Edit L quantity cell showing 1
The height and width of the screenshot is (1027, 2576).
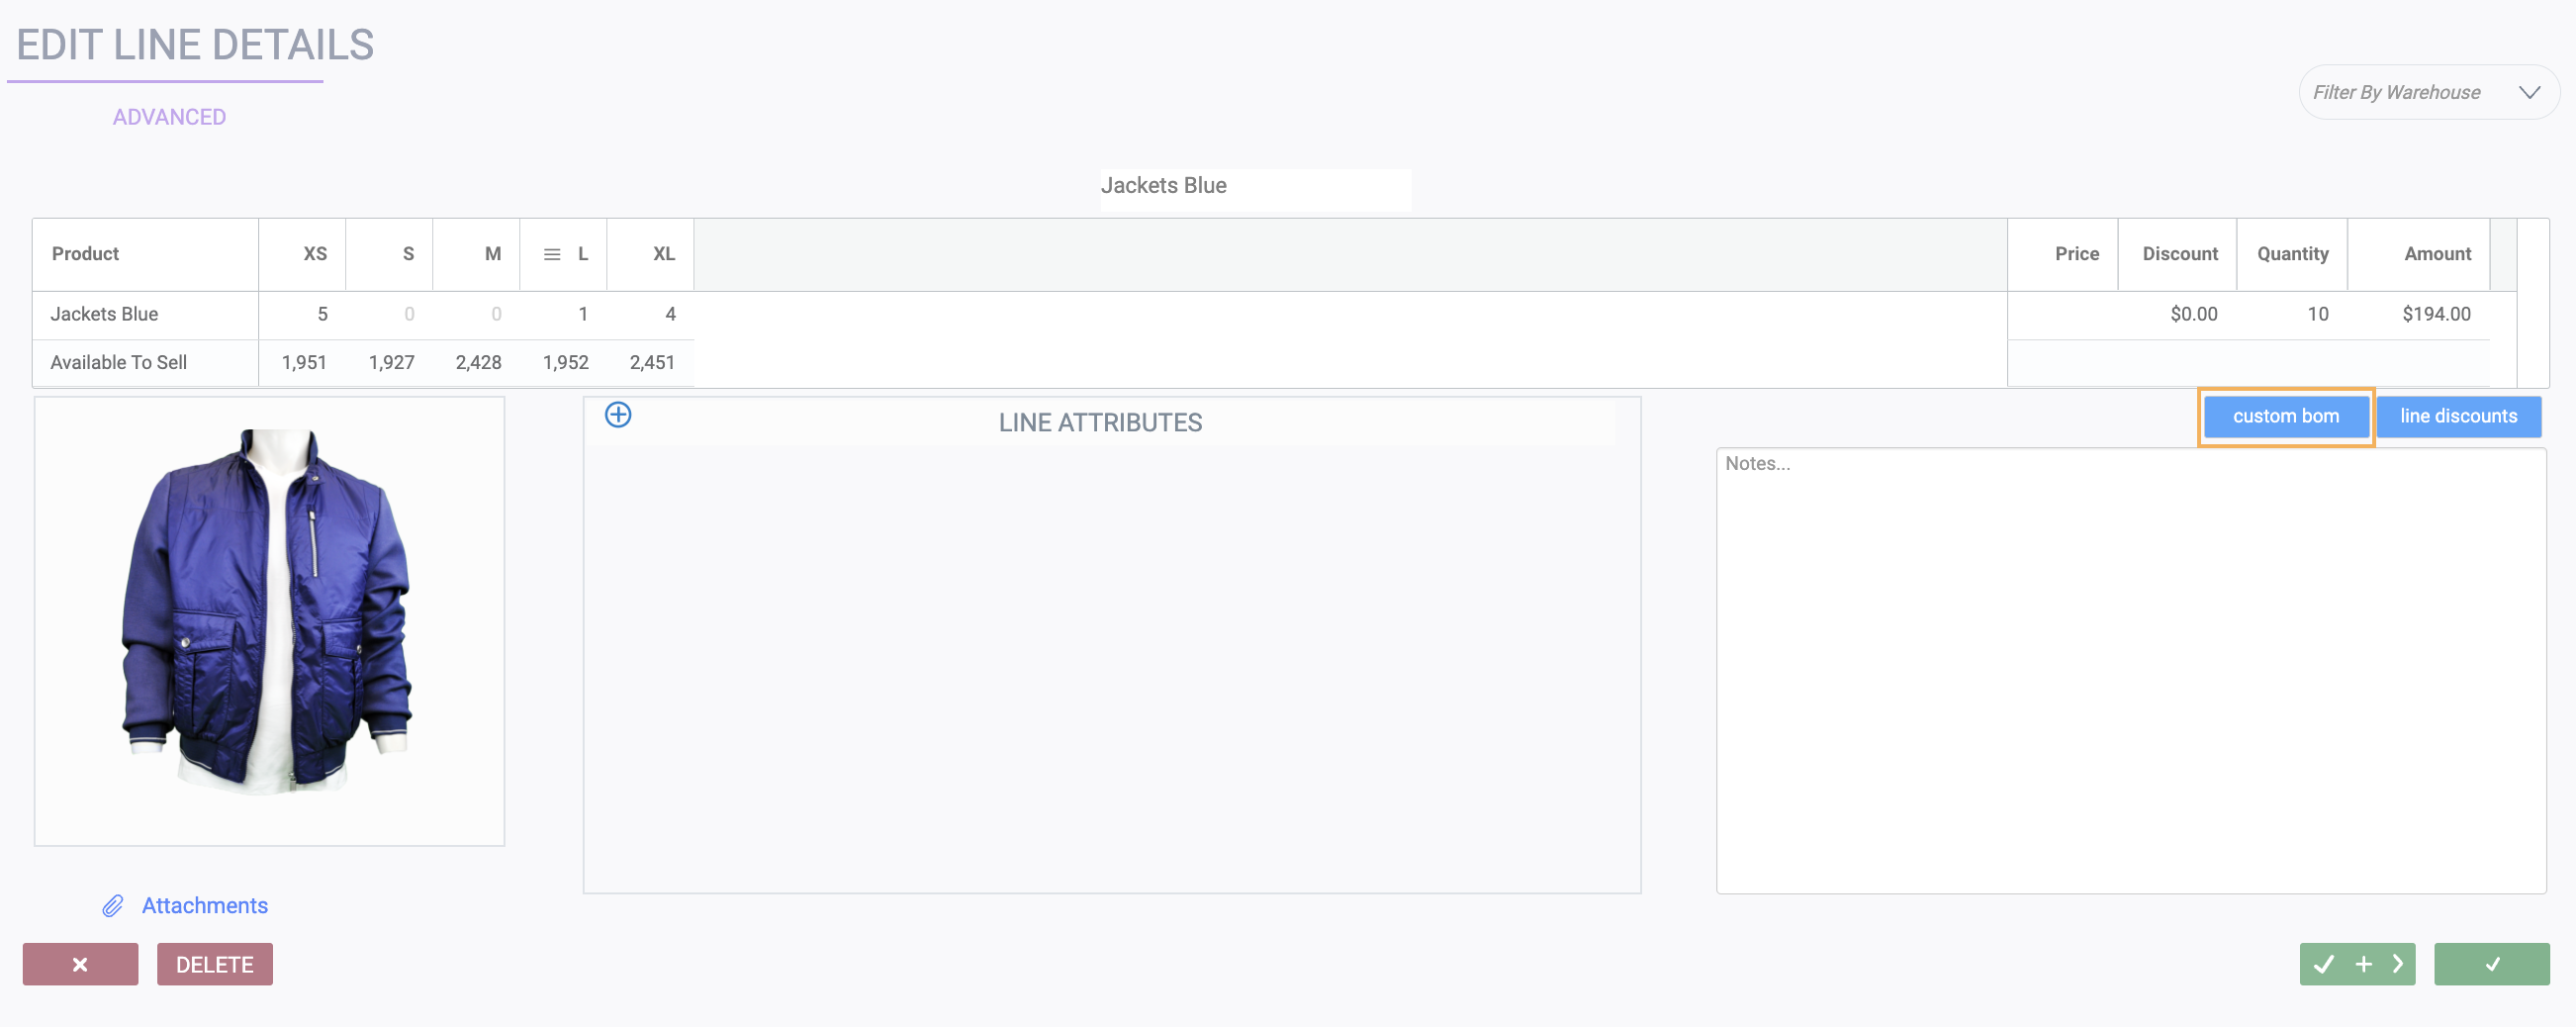pyautogui.click(x=564, y=314)
